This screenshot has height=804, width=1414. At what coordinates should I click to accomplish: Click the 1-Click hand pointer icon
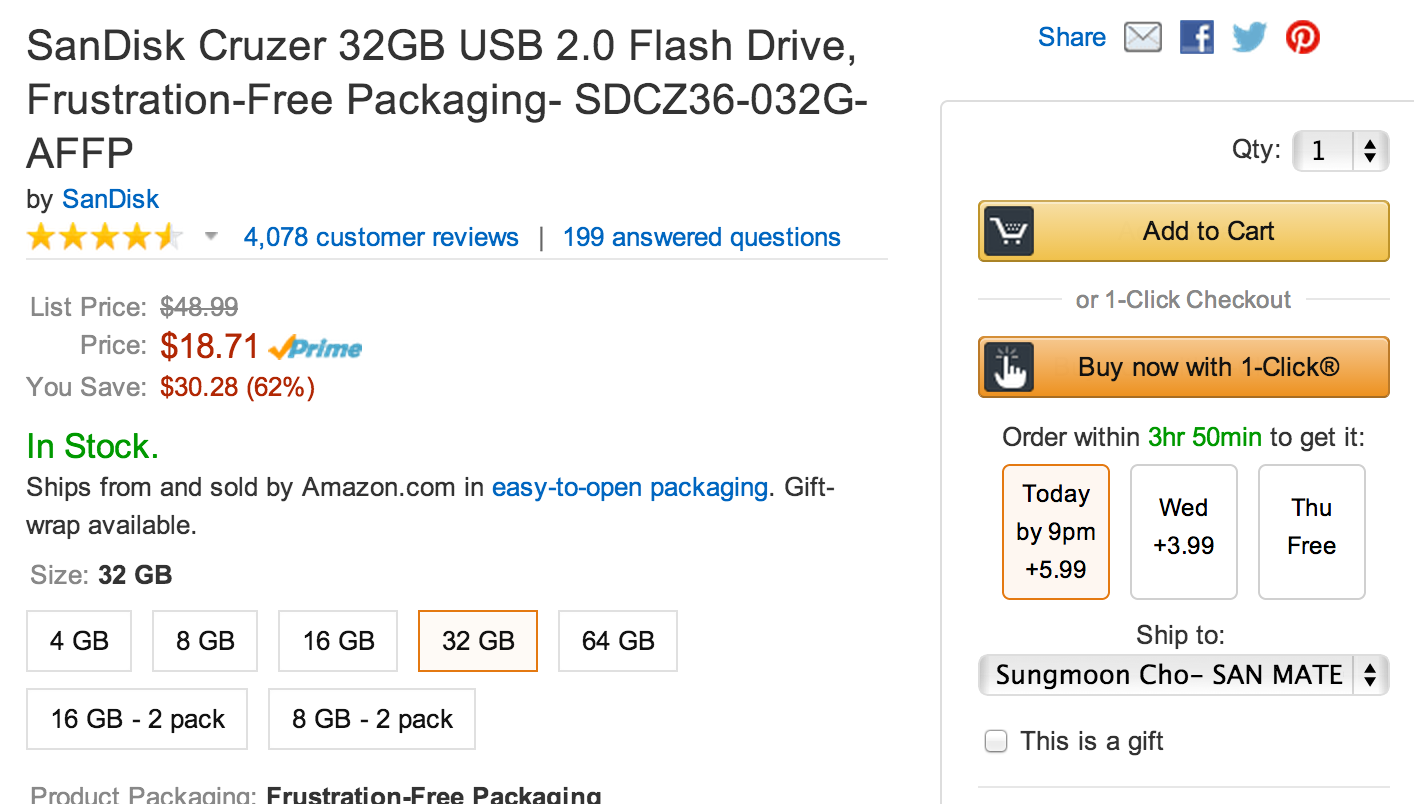(1009, 367)
